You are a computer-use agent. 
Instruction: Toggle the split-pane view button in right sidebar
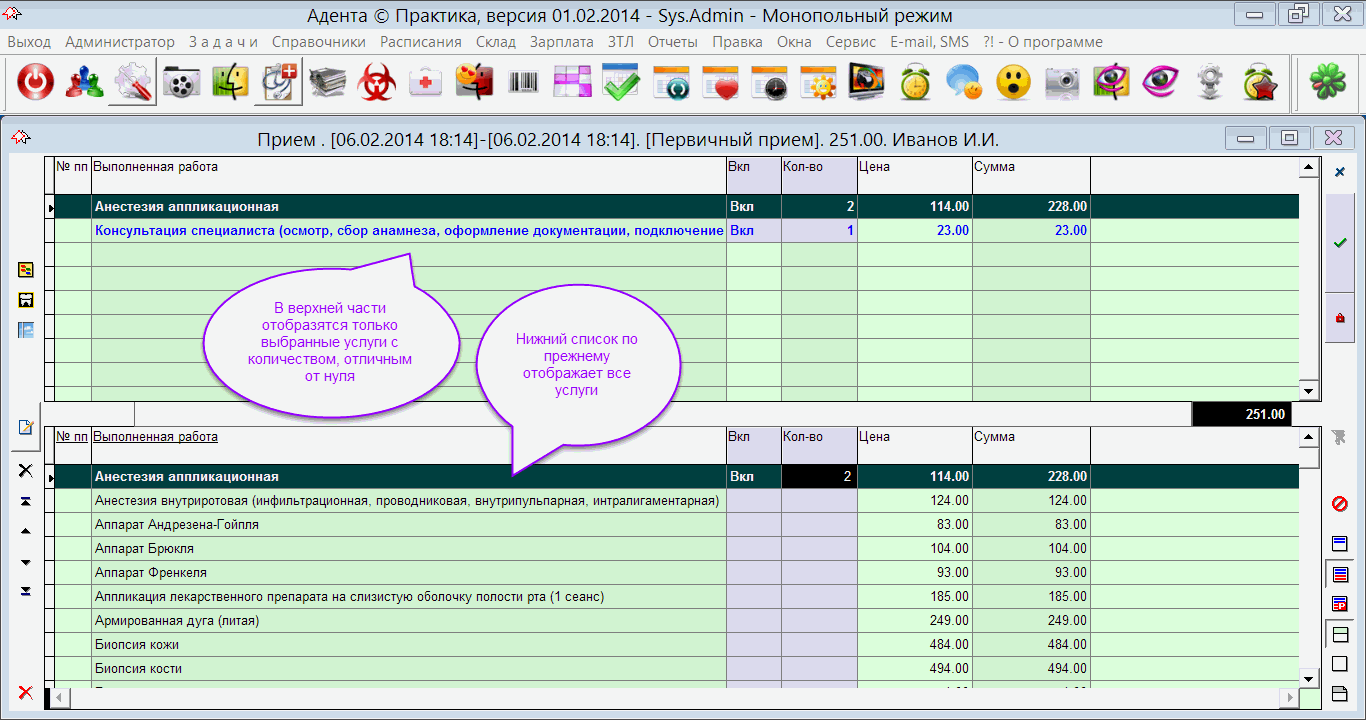1340,634
